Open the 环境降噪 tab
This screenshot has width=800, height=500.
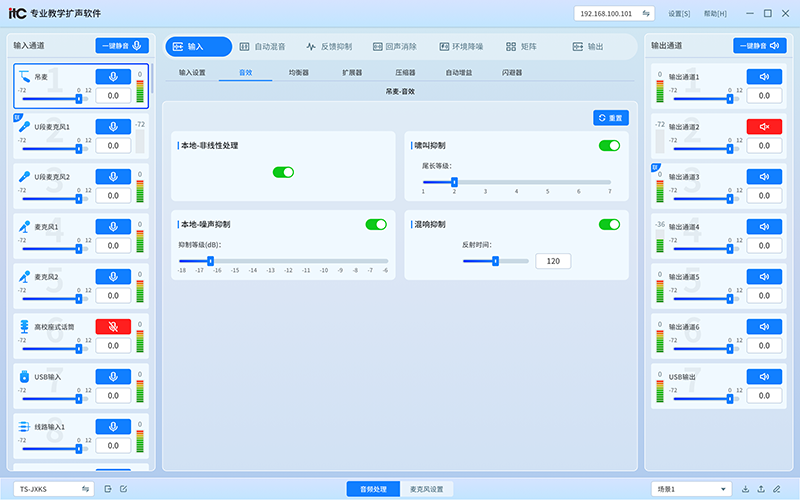(x=461, y=46)
